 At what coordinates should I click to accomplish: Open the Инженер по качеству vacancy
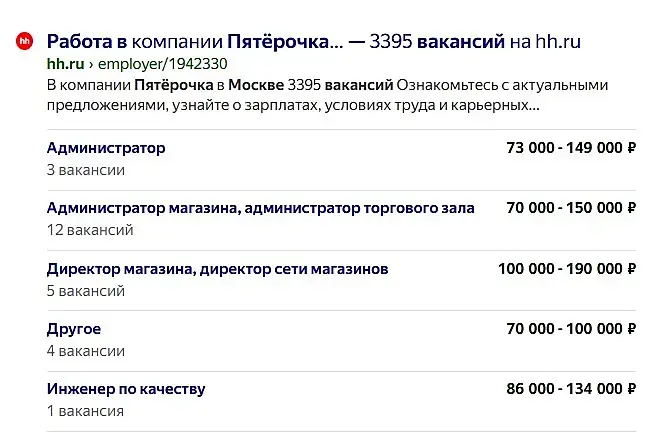[126, 389]
